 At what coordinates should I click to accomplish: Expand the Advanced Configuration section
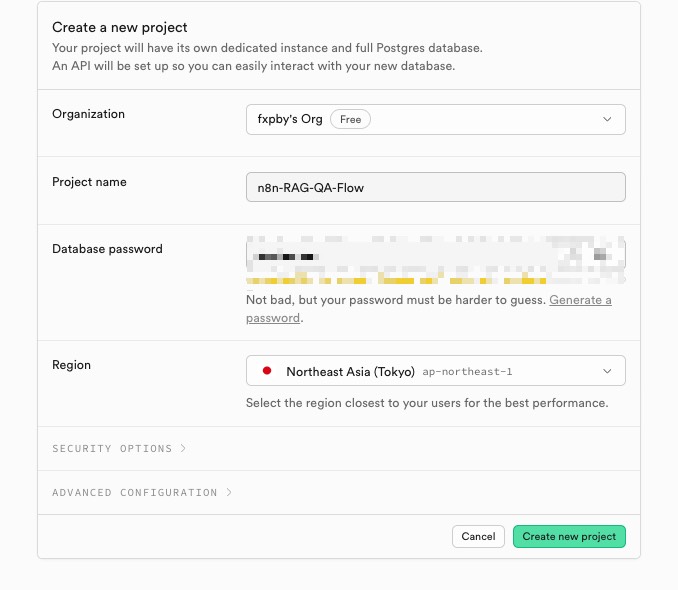click(x=135, y=493)
